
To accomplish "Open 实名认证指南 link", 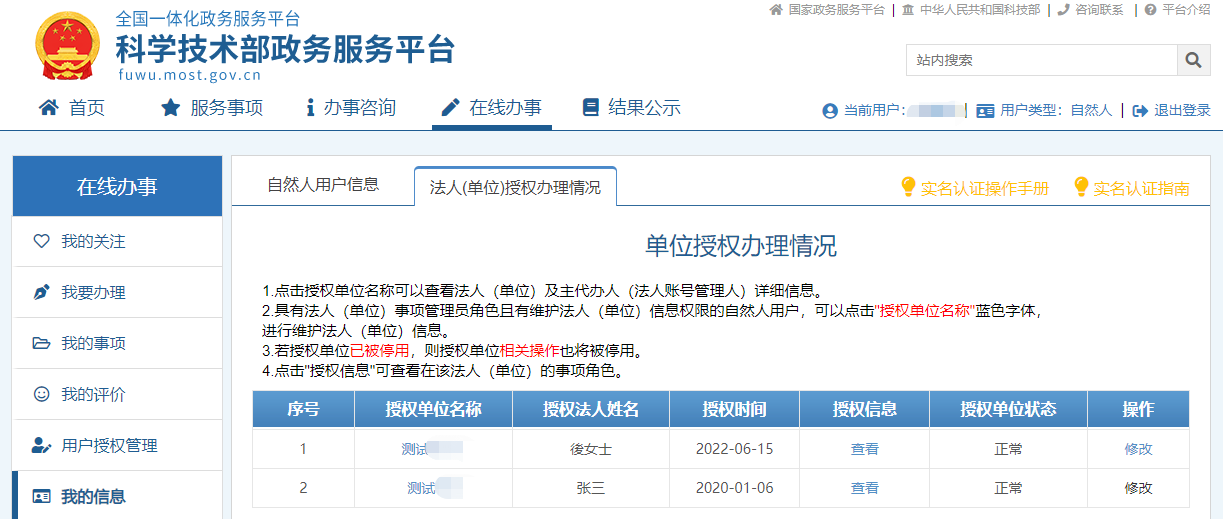I will coord(1131,187).
